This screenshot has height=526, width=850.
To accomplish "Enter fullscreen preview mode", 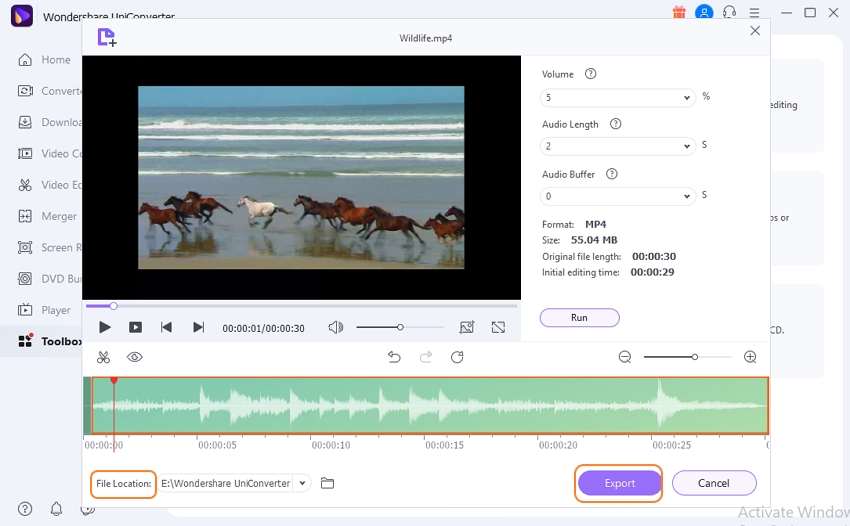I will pyautogui.click(x=498, y=327).
